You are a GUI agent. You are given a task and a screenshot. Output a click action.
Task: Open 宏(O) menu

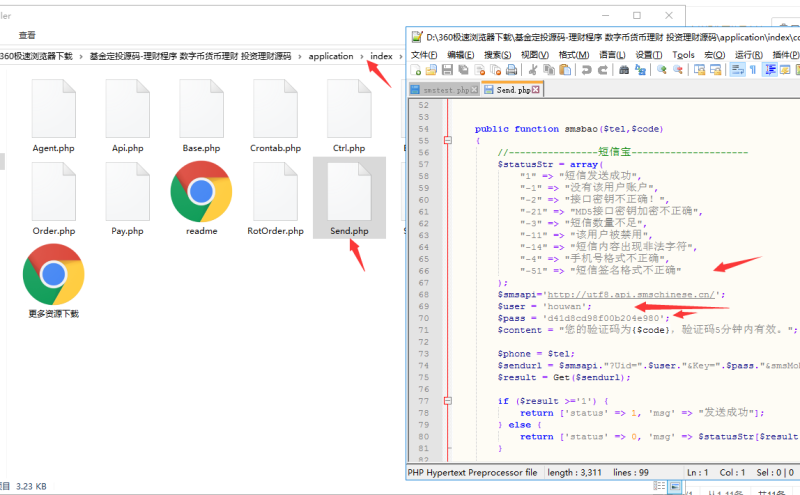[714, 55]
